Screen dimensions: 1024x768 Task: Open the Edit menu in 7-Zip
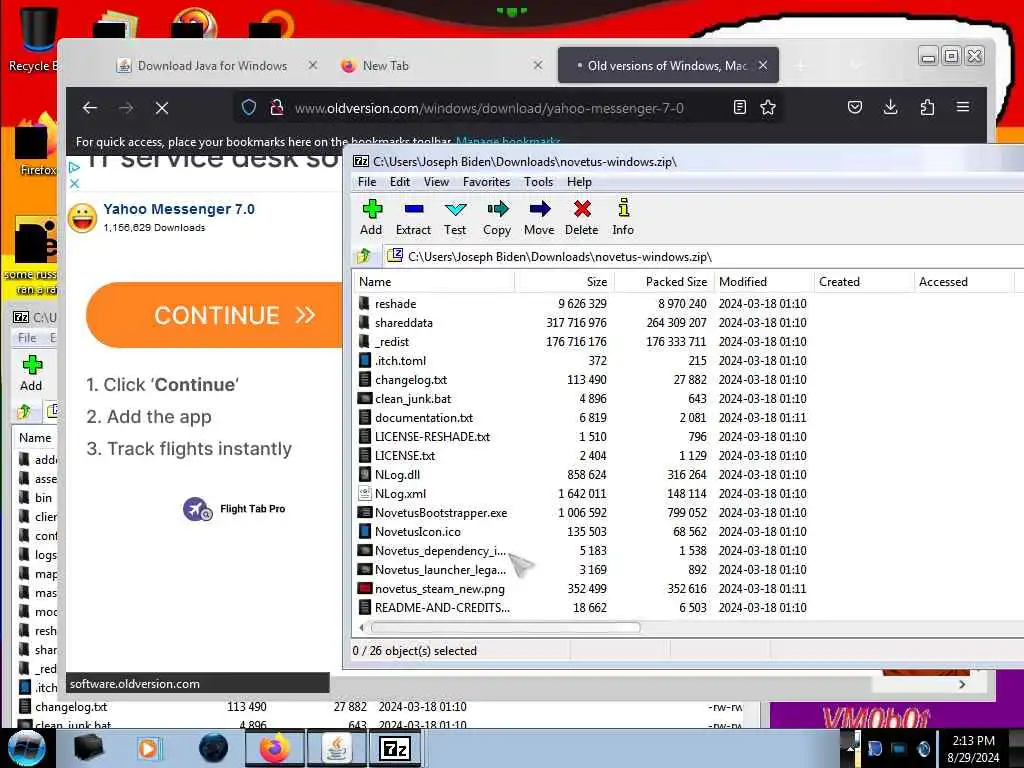tap(400, 182)
